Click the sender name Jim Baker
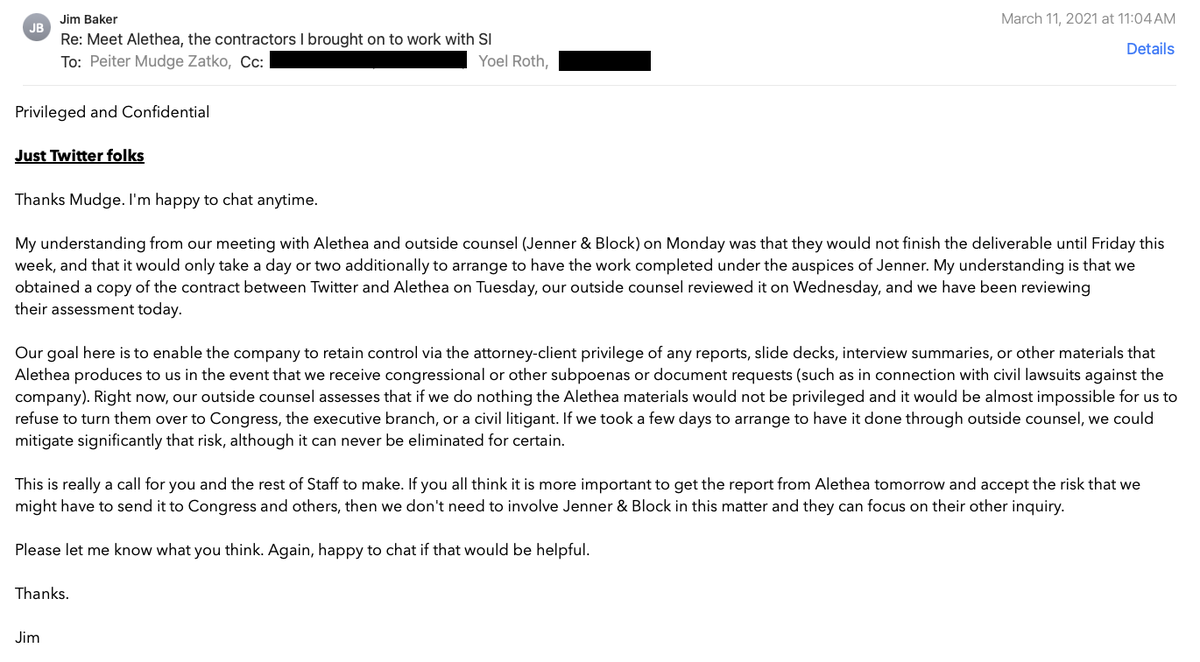The width and height of the screenshot is (1200, 662). click(x=89, y=19)
